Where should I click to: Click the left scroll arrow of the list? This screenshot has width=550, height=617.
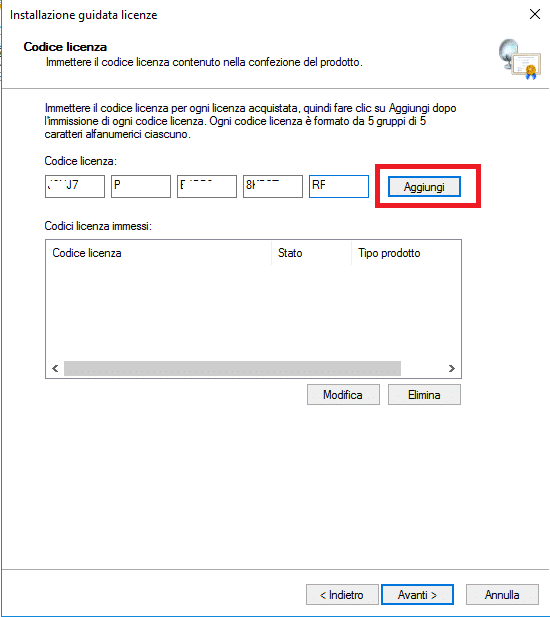tap(55, 369)
